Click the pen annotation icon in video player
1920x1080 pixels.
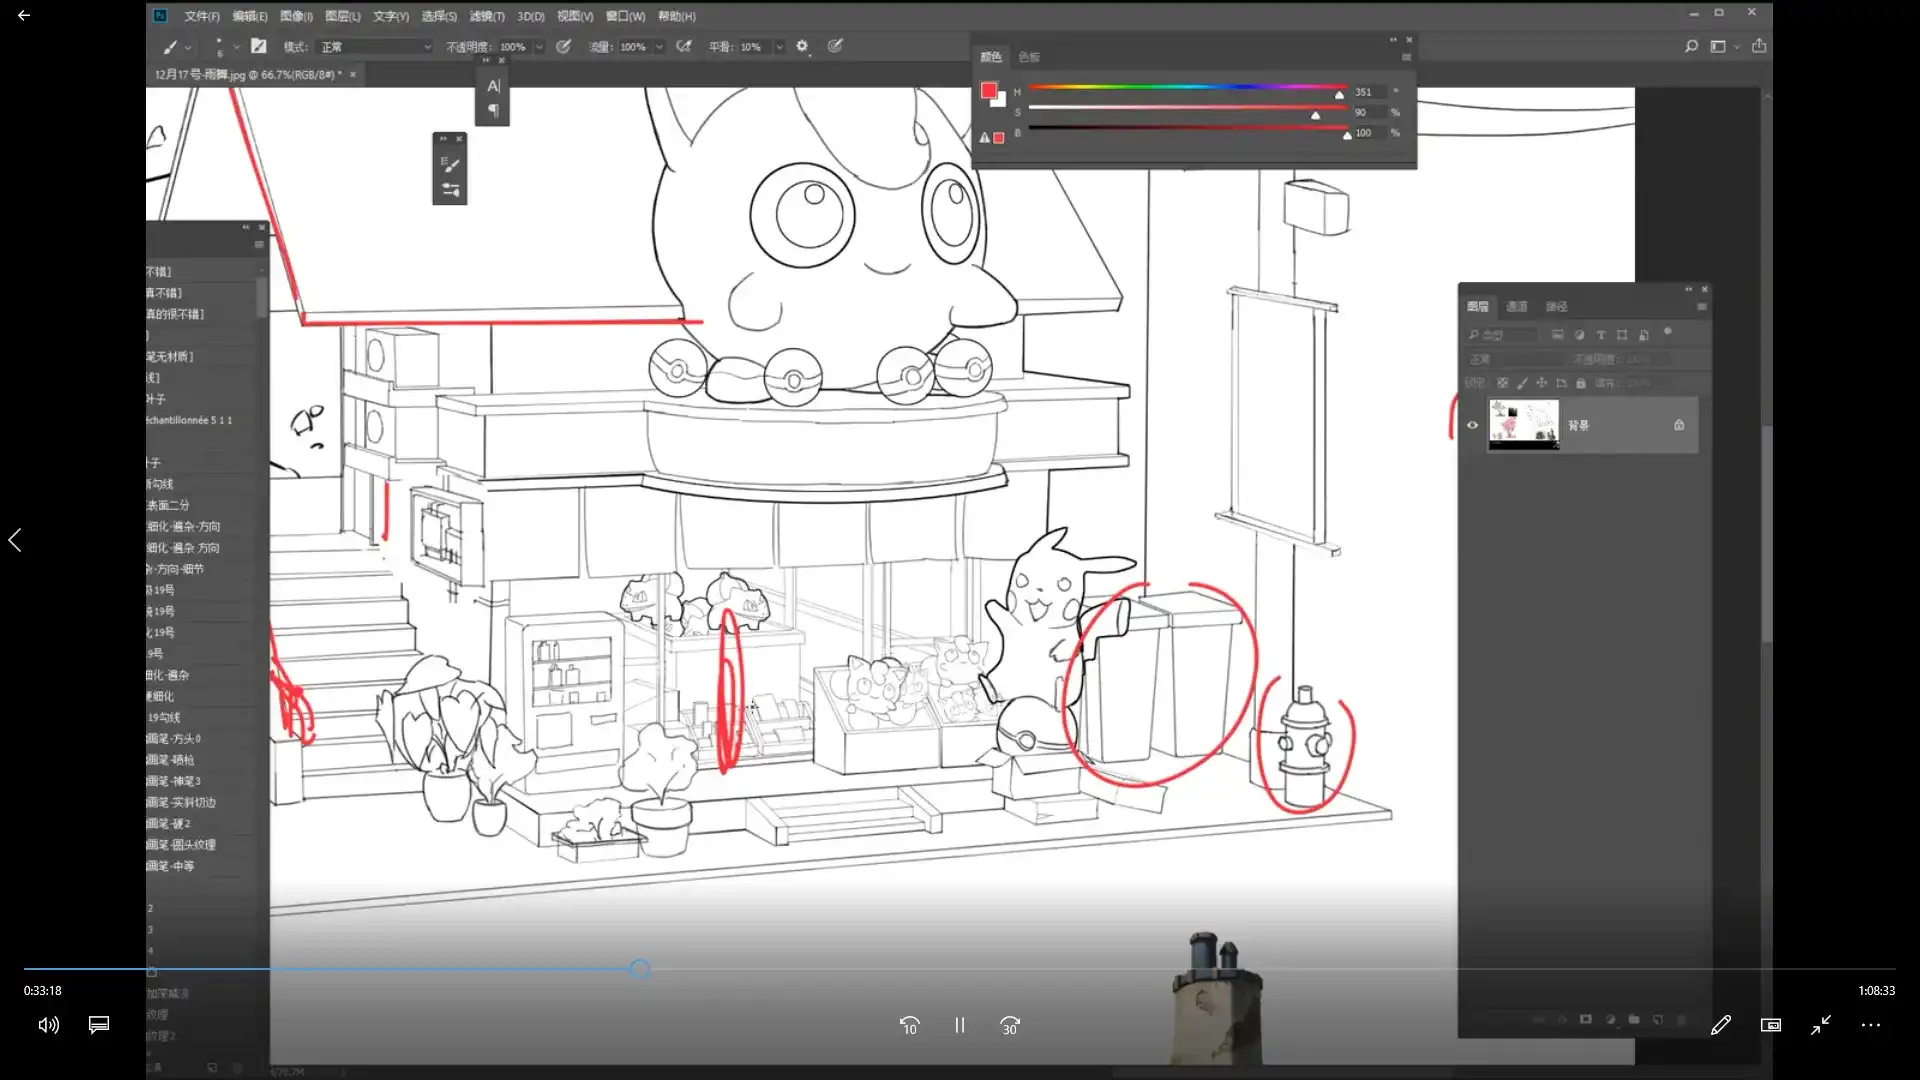pyautogui.click(x=1720, y=1025)
